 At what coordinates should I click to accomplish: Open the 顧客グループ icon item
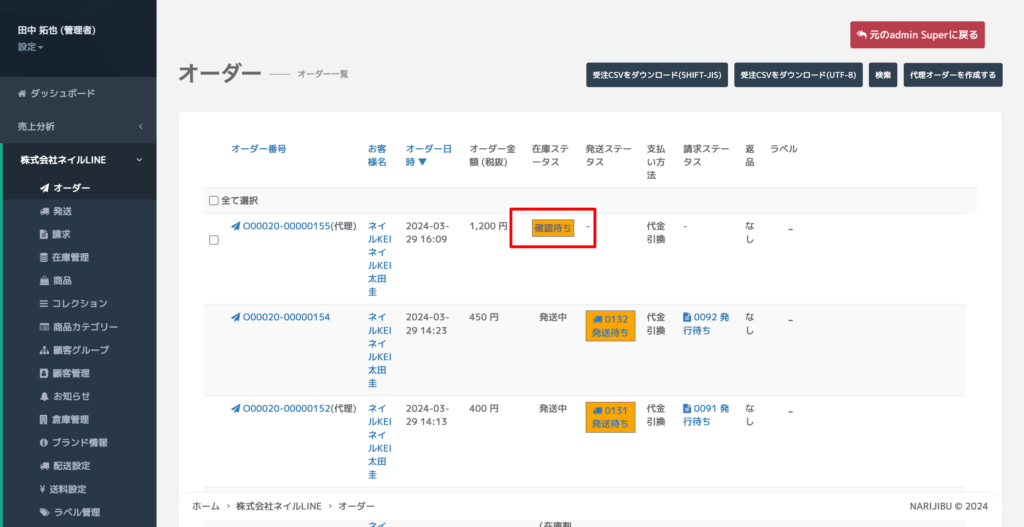click(44, 350)
